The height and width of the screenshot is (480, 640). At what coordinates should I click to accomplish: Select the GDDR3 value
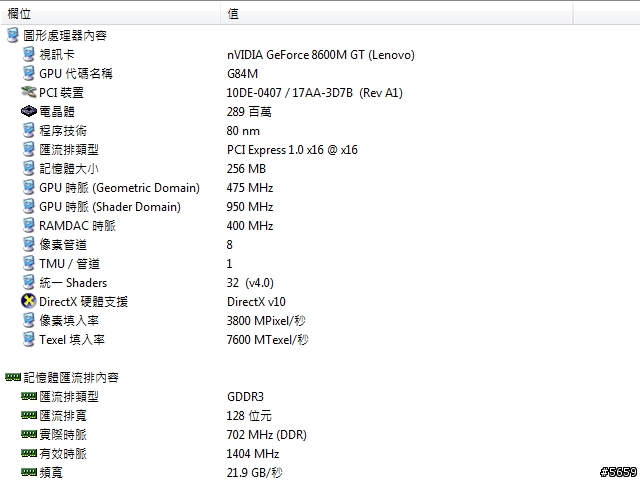click(245, 396)
